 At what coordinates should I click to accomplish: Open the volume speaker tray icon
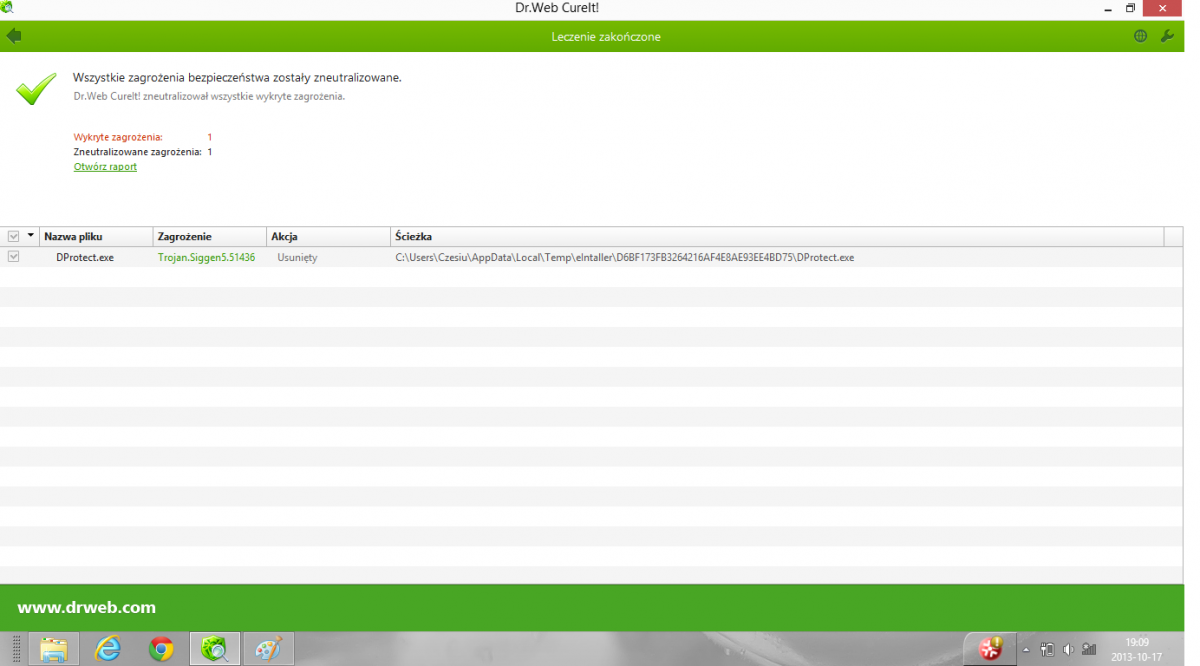[1068, 649]
